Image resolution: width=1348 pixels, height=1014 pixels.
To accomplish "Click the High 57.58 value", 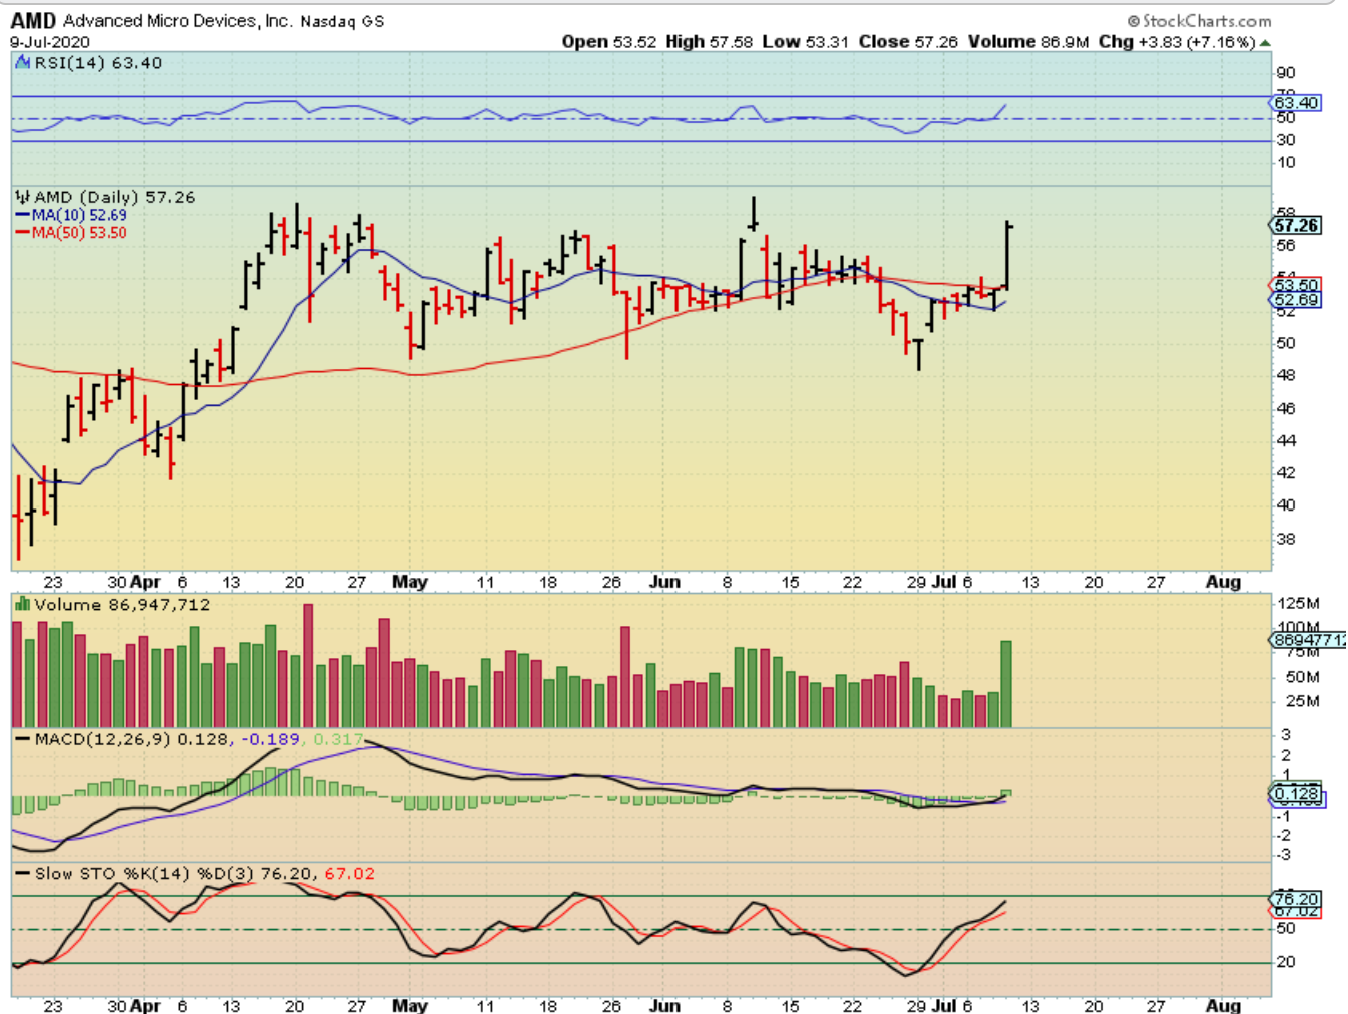I will pyautogui.click(x=709, y=42).
